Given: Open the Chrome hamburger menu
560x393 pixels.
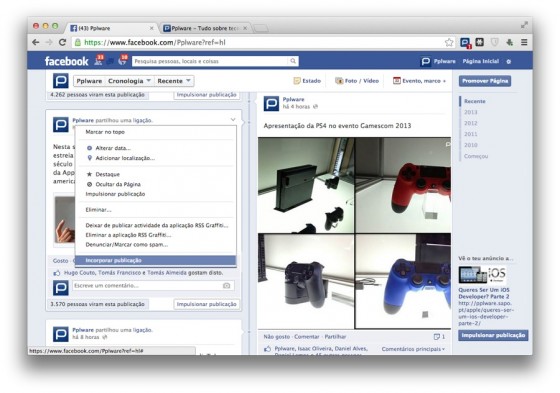Looking at the screenshot, I should tap(524, 43).
